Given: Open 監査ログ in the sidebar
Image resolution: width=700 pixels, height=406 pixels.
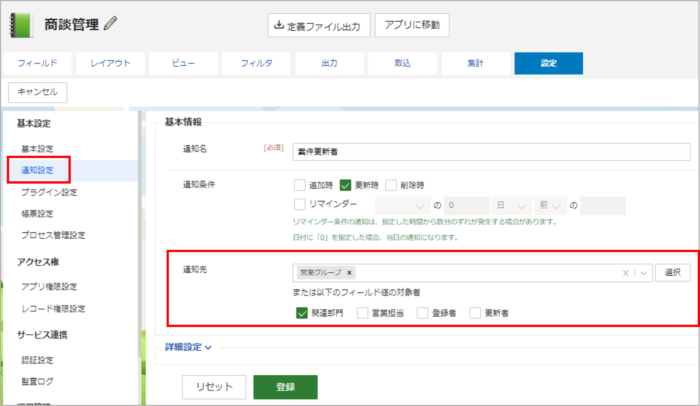Looking at the screenshot, I should coord(38,381).
